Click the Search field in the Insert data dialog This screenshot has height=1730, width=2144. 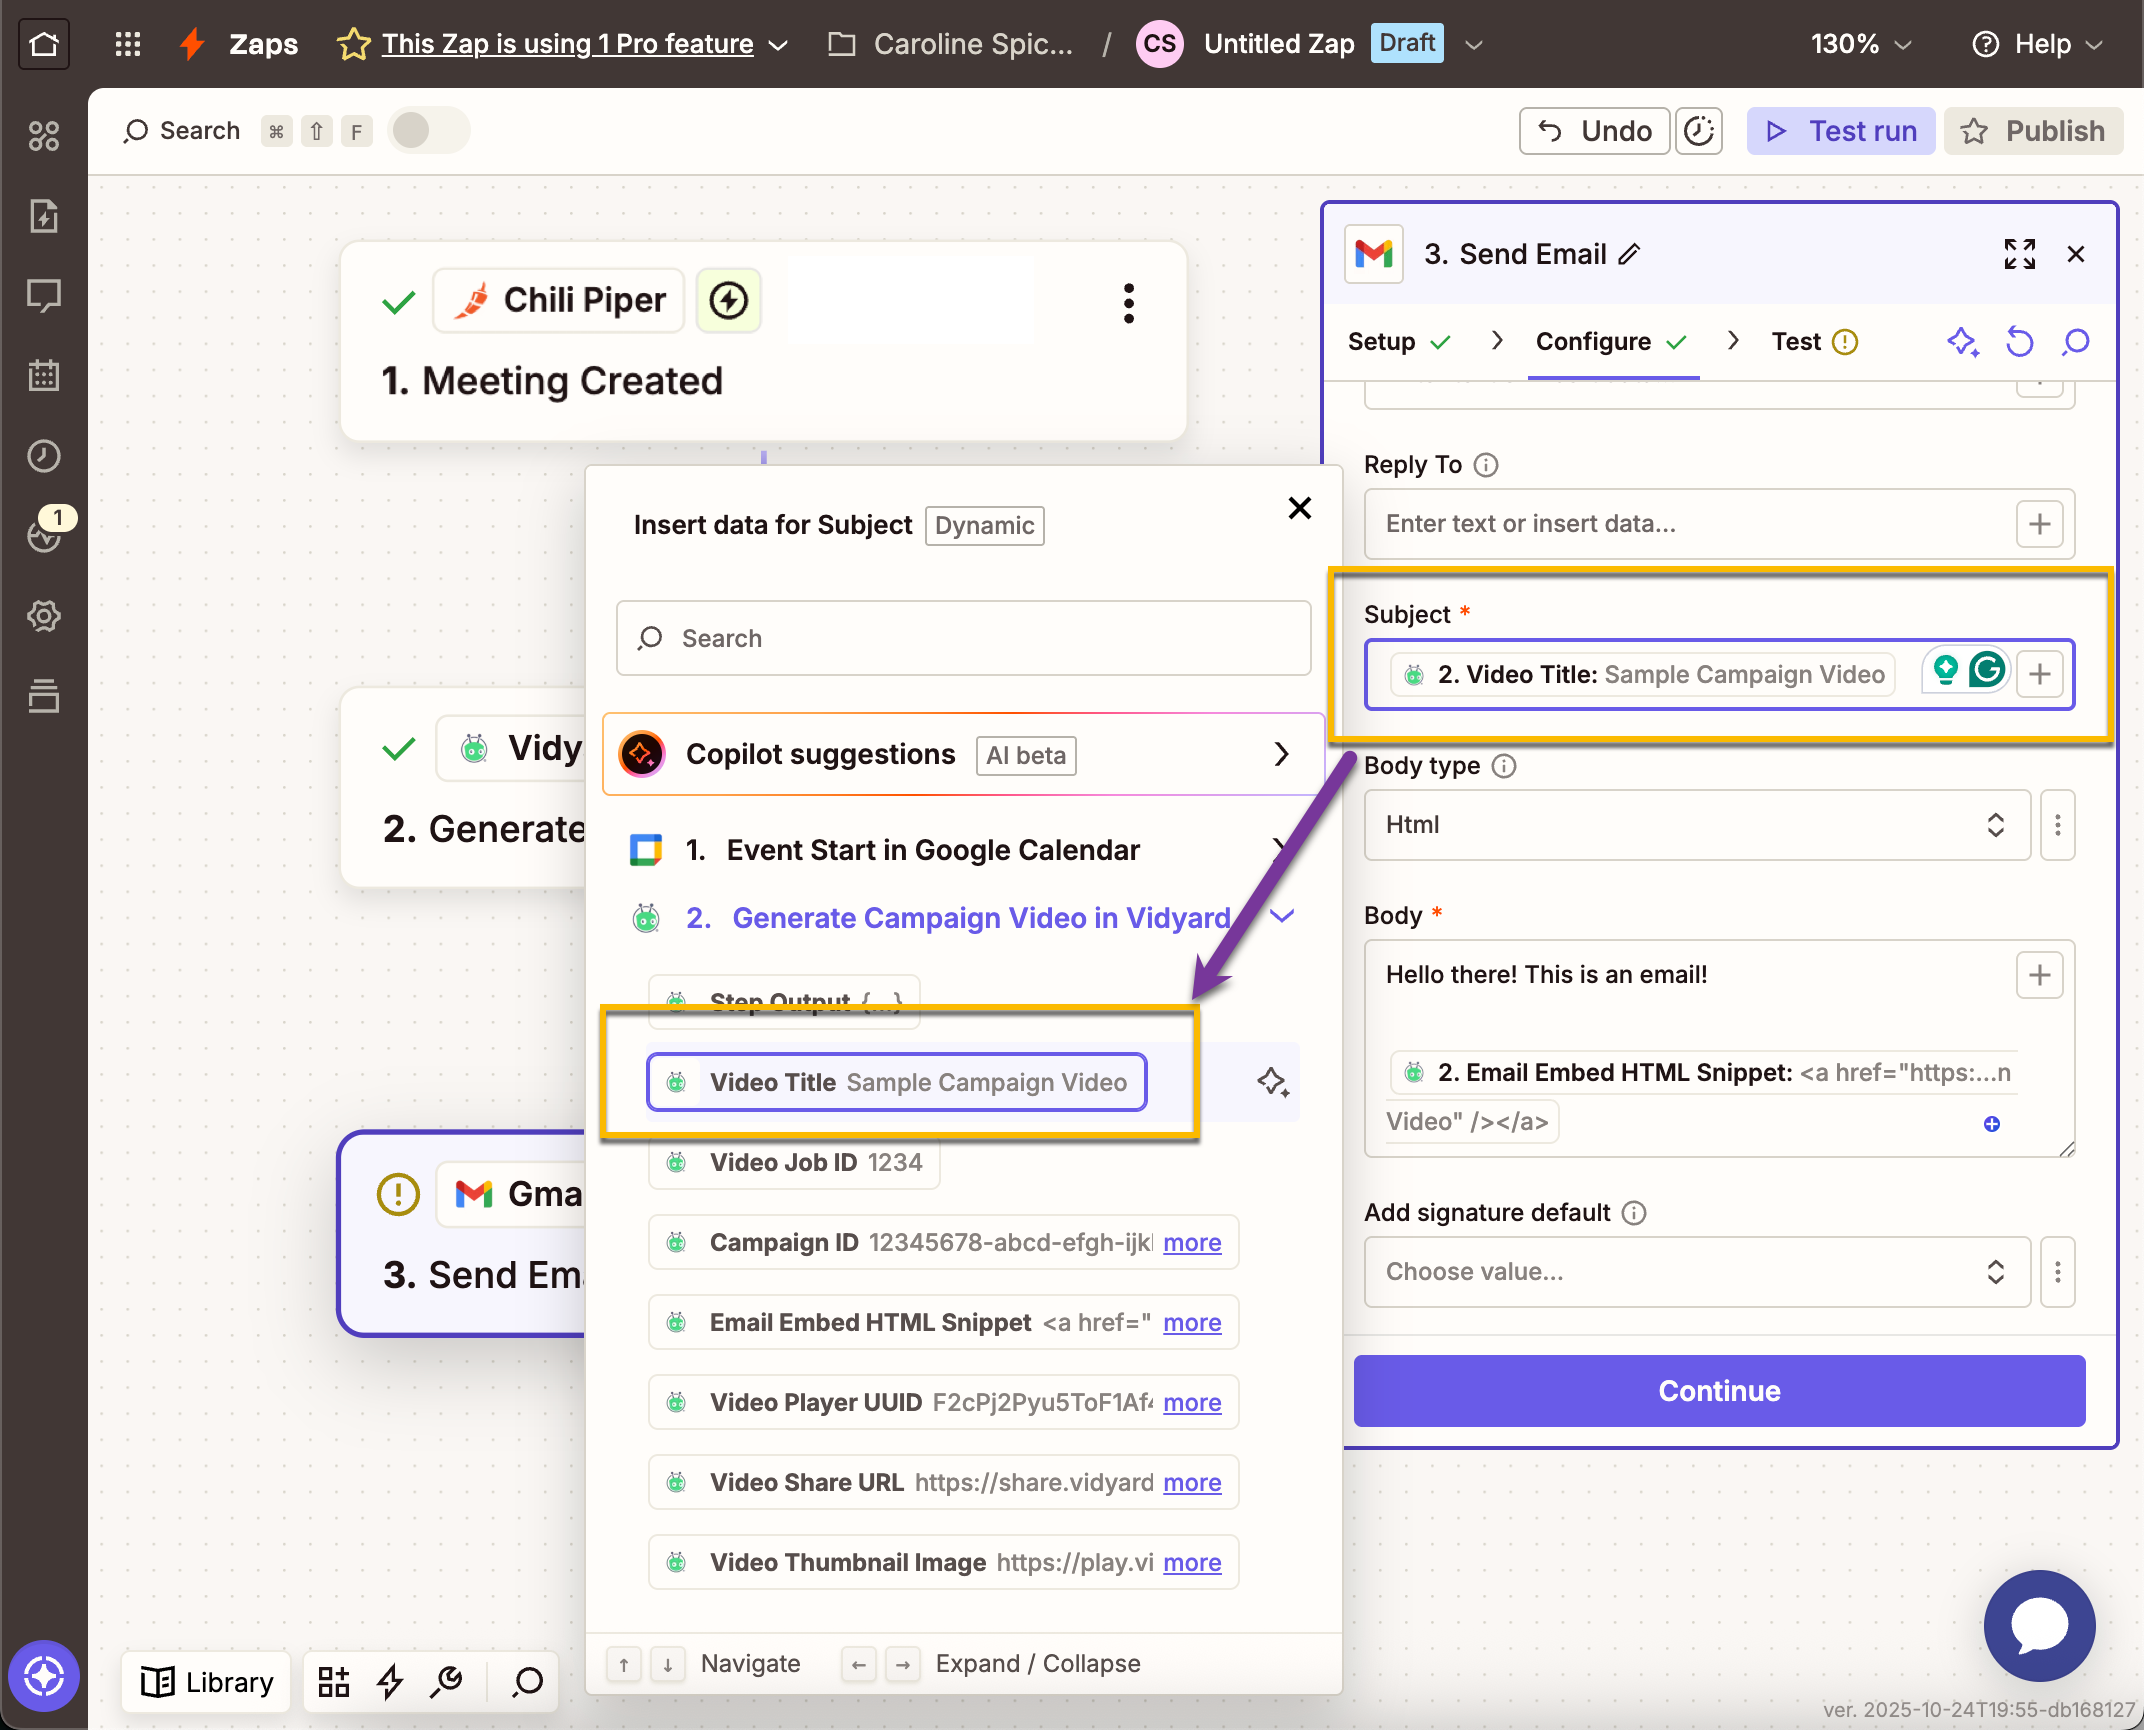[963, 638]
